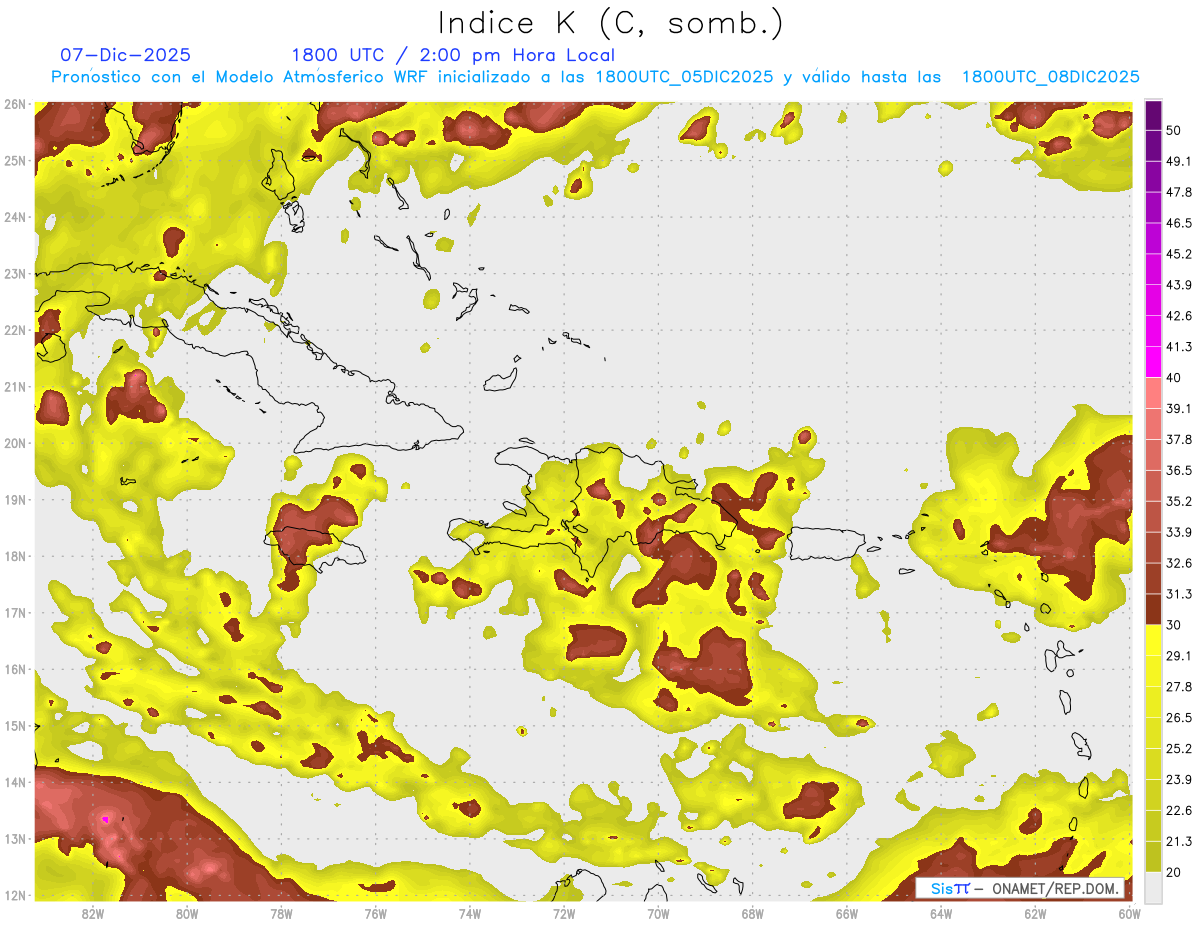Screen dimensions: 1200x927
Task: Select the color scale value 27.8
Action: coord(1179,686)
